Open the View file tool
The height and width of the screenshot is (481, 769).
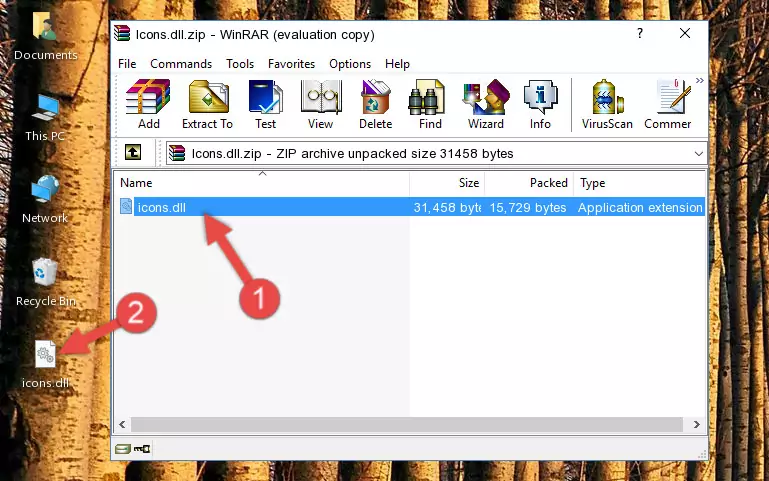321,104
